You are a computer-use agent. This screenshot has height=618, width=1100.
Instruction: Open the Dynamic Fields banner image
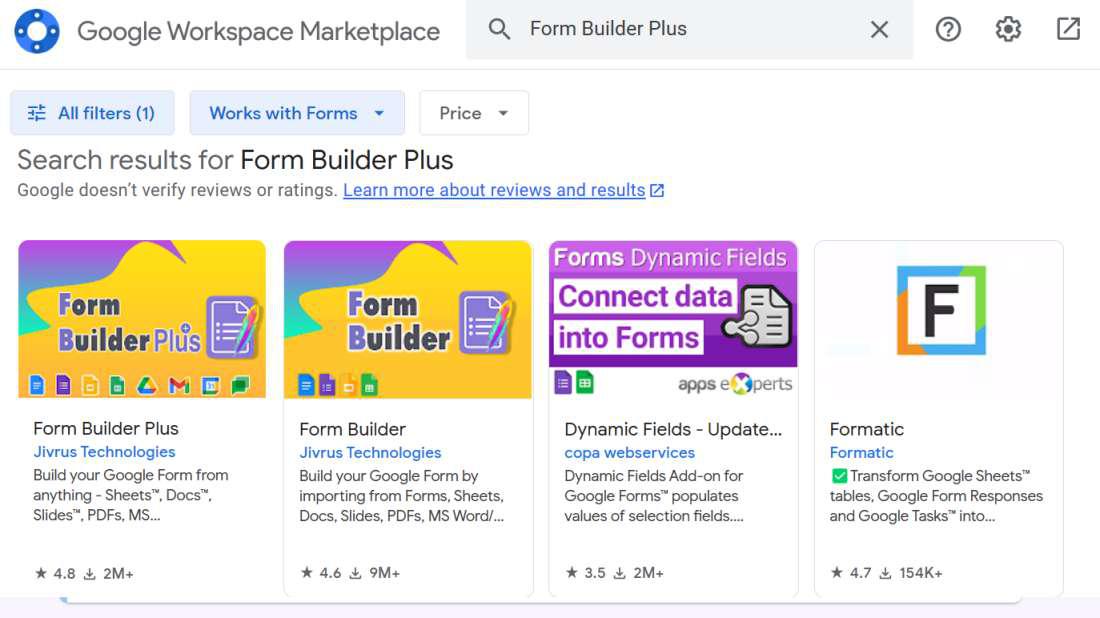pyautogui.click(x=673, y=319)
